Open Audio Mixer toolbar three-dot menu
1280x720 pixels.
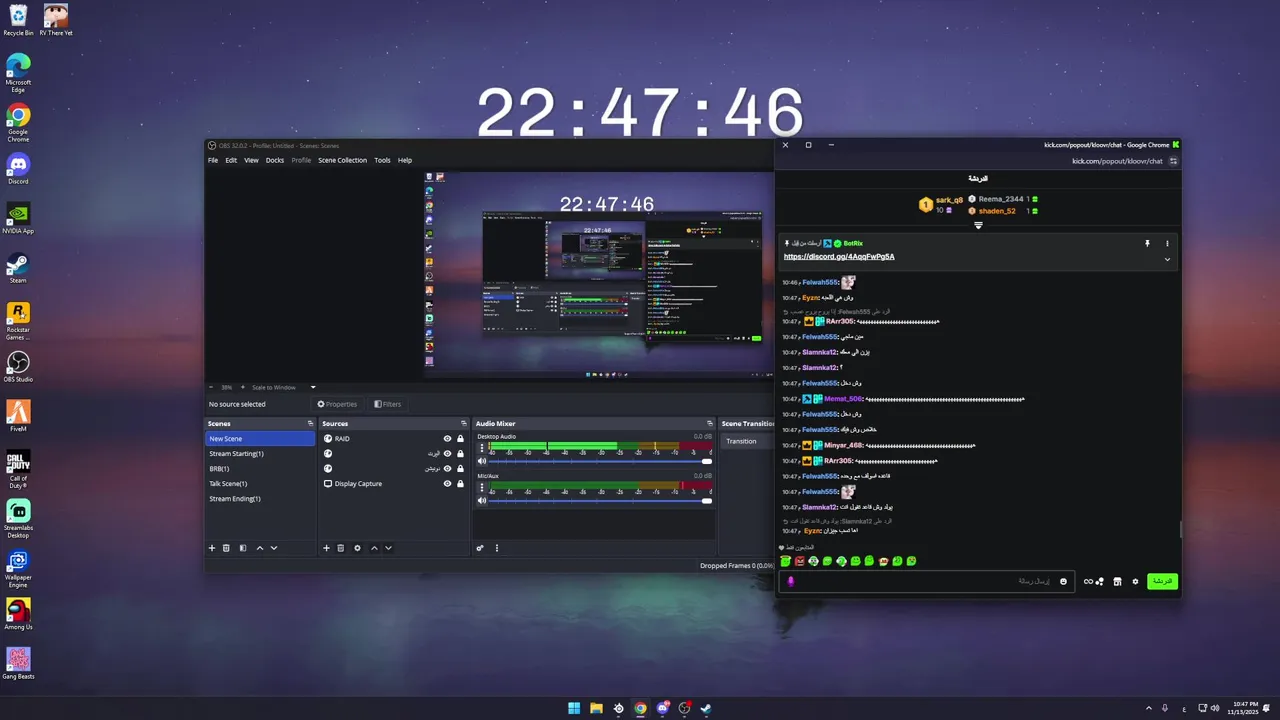(x=496, y=548)
